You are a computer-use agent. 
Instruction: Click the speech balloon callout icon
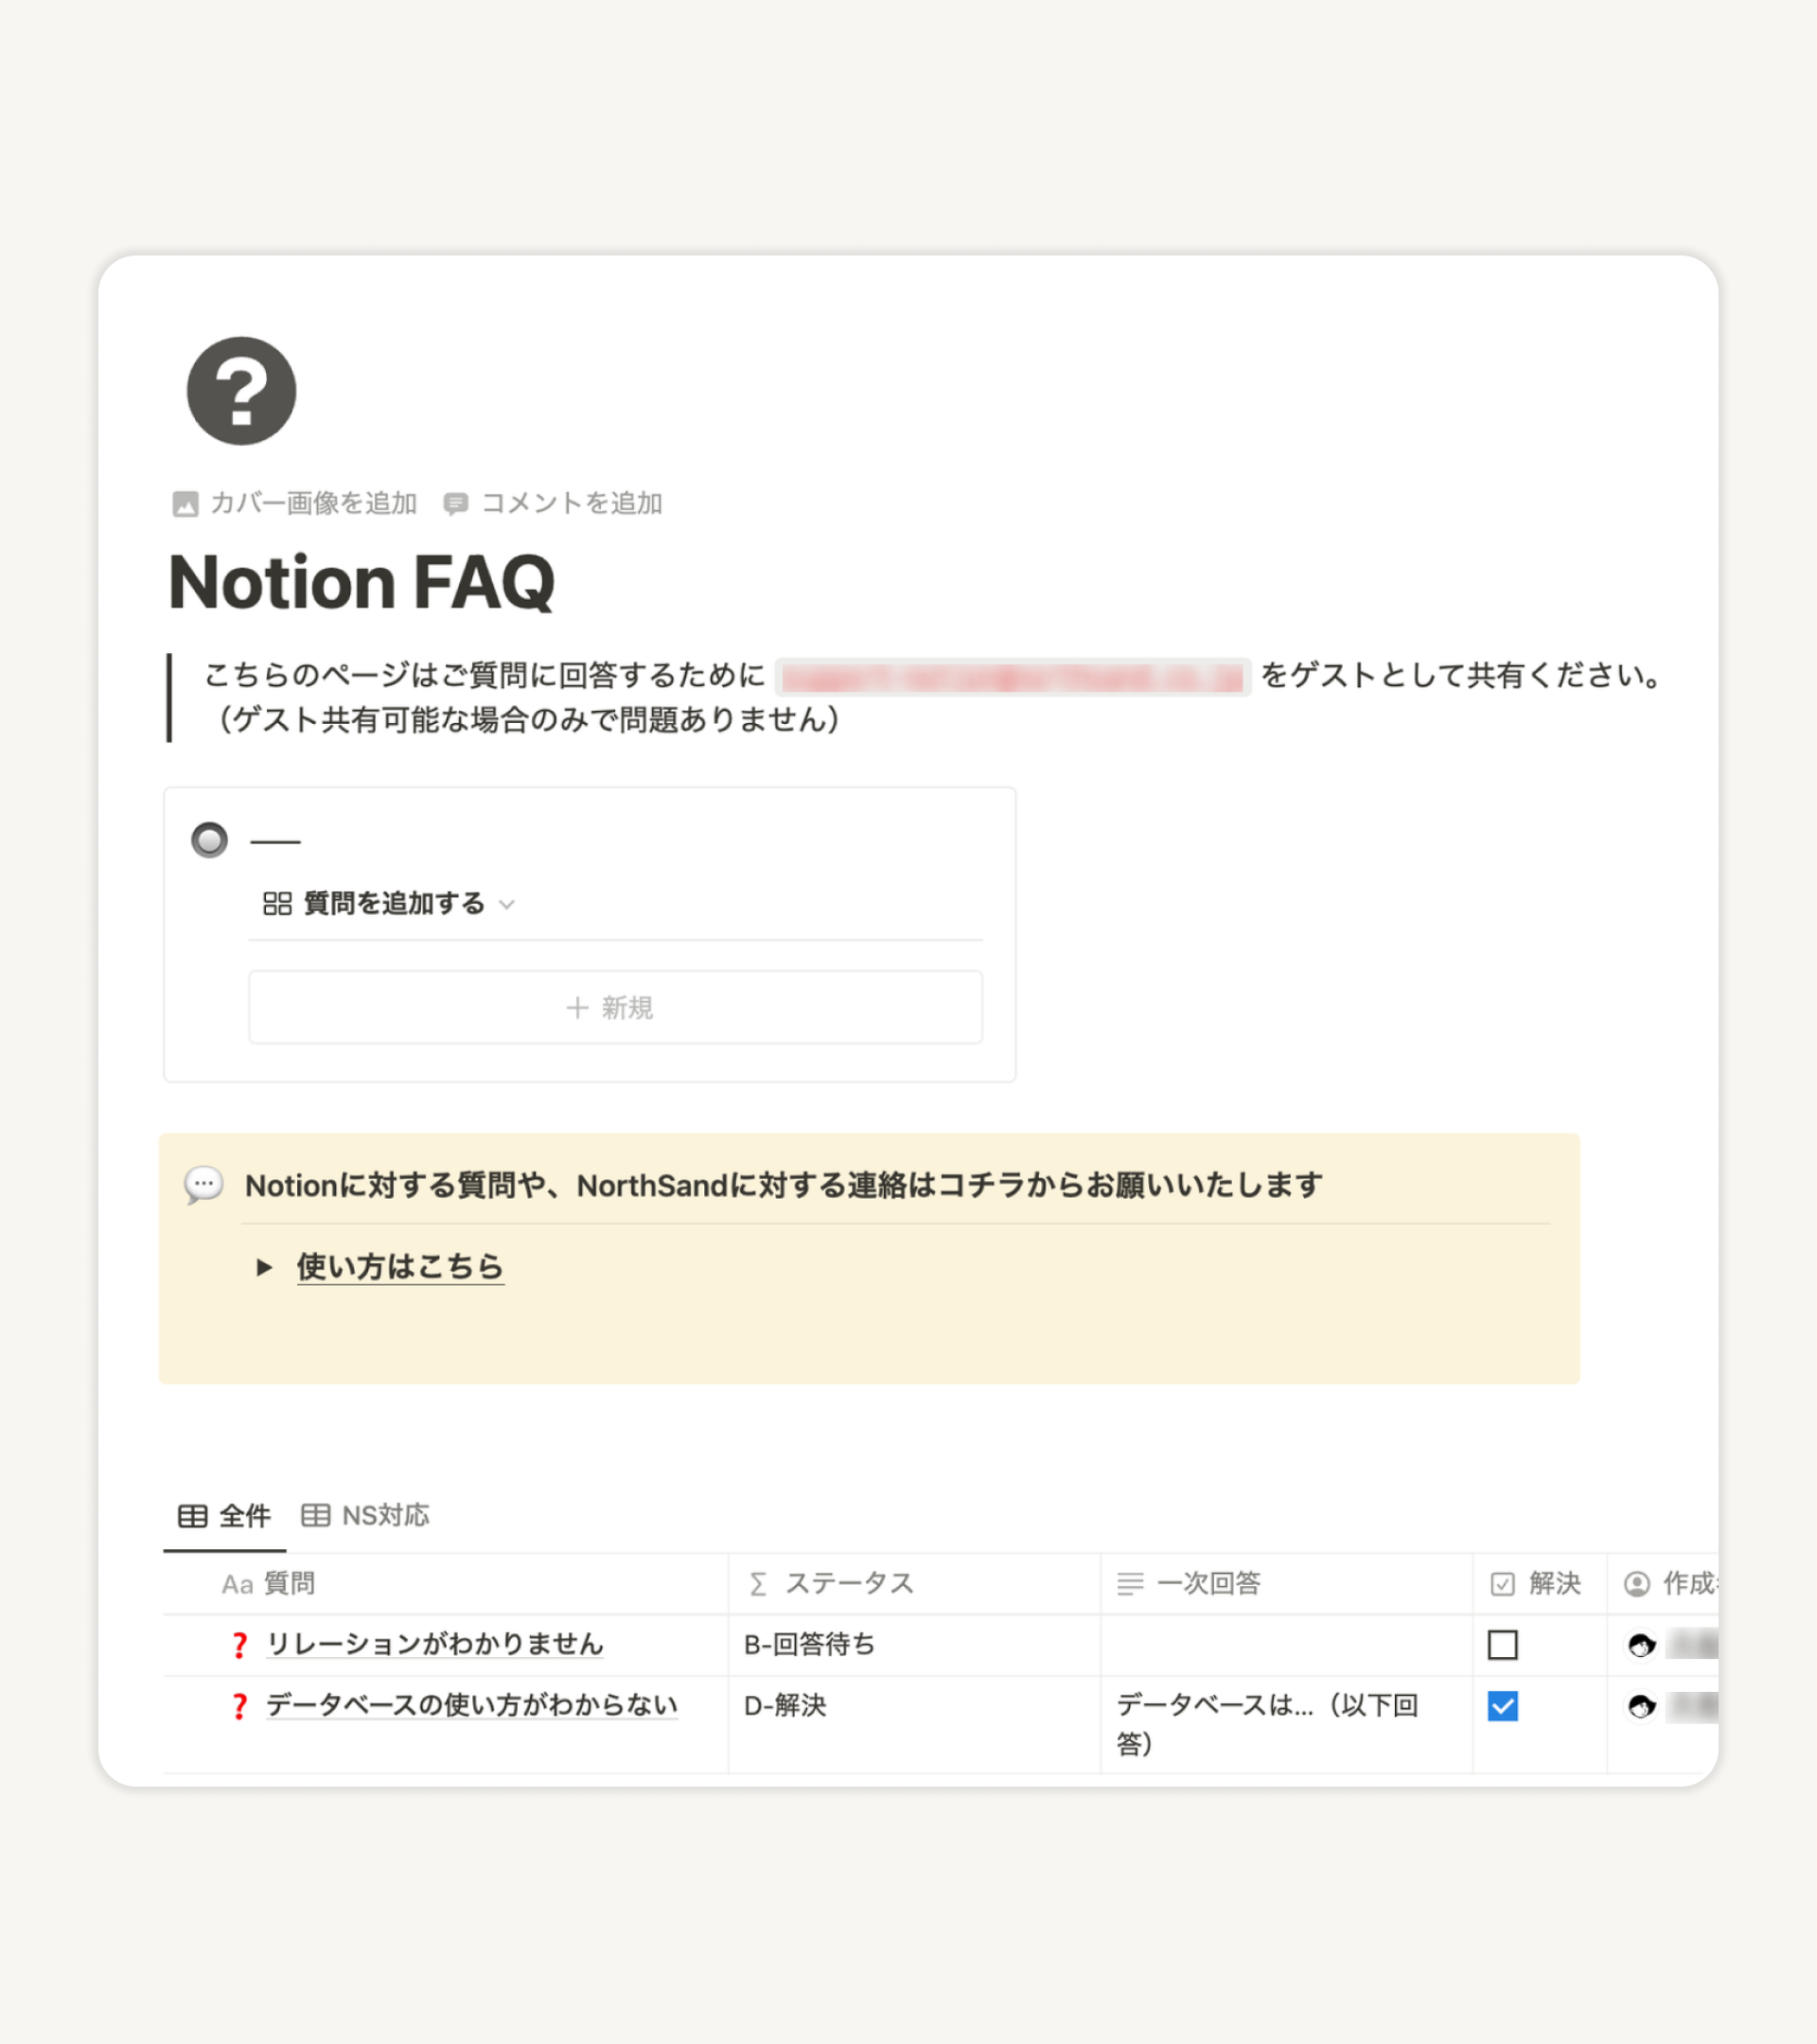point(204,1185)
